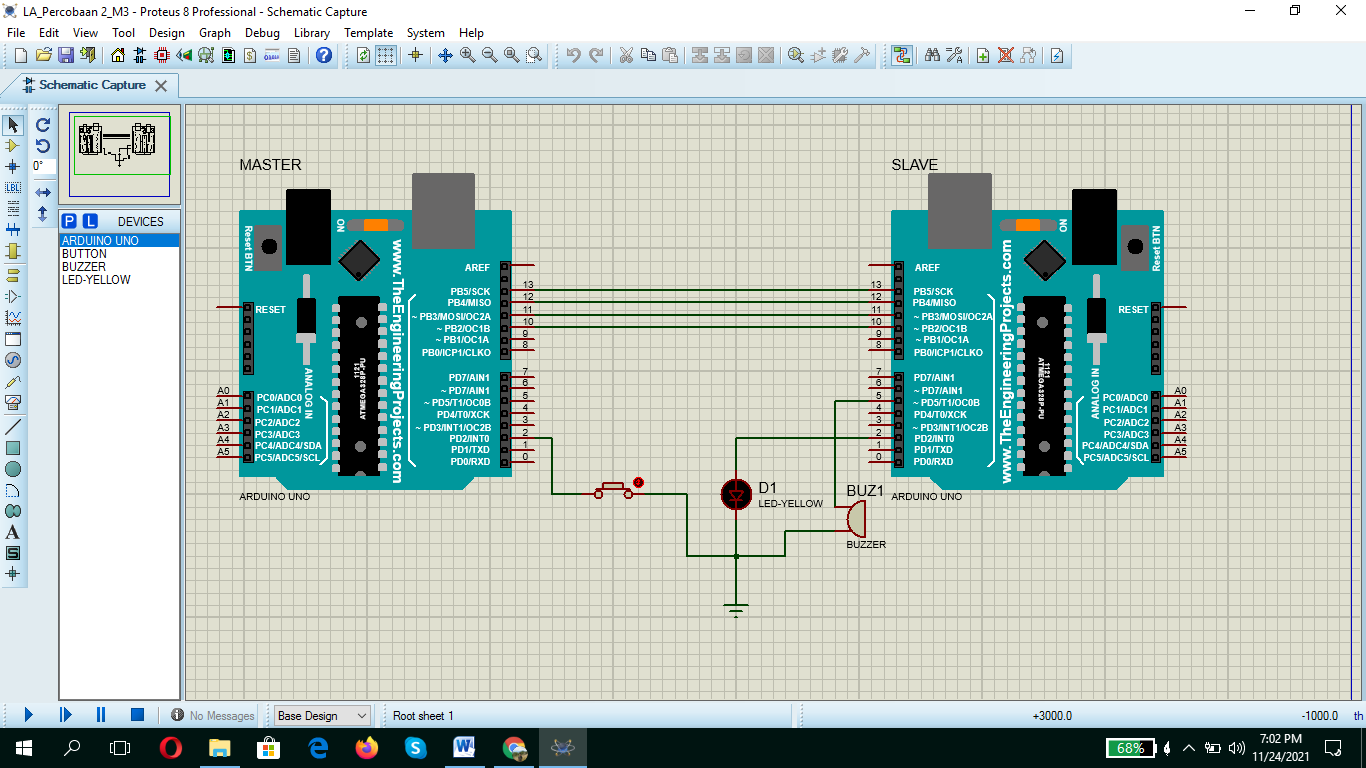Image resolution: width=1366 pixels, height=768 pixels.
Task: Open the Bill of Materials dollar icon
Action: [250, 55]
